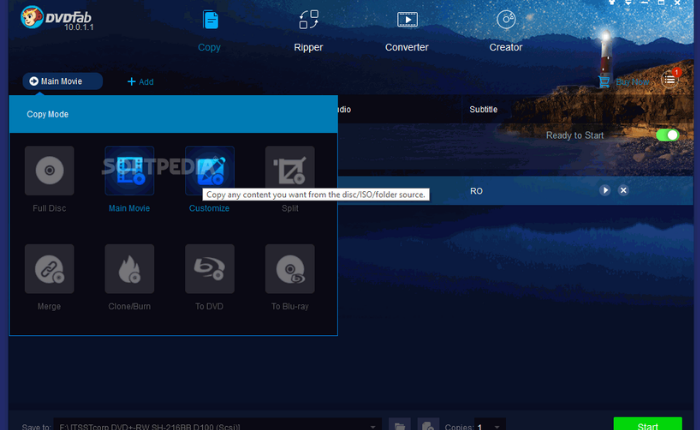Click the Main Movie label text
700x430 pixels.
pos(129,209)
